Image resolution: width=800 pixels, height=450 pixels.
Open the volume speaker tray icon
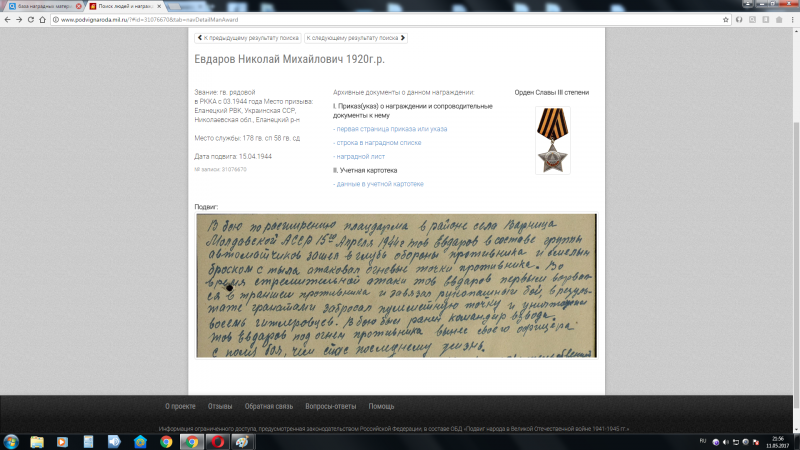coord(726,442)
